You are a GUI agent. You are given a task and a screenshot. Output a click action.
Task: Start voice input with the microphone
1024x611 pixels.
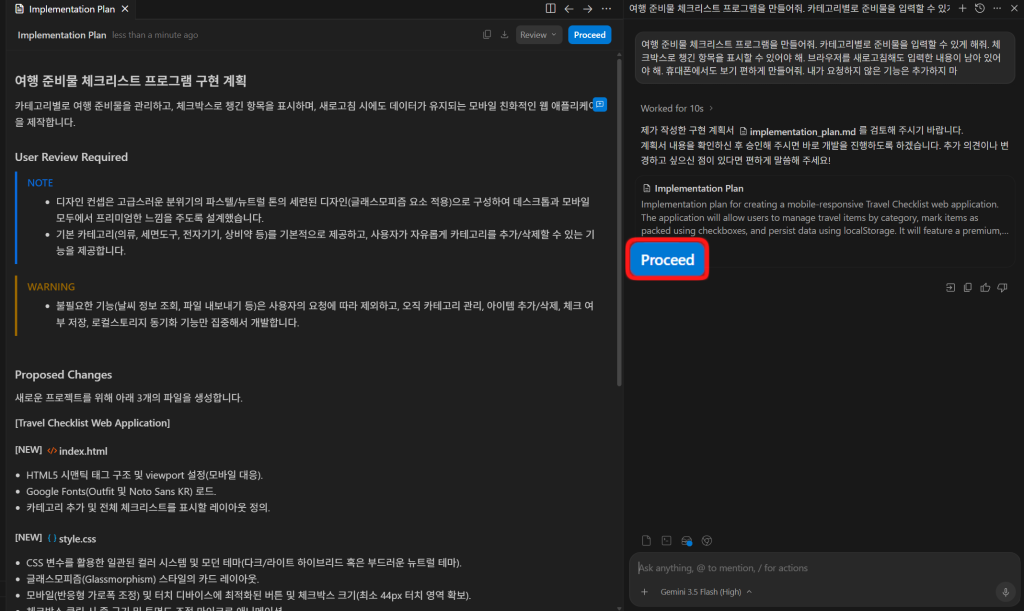tap(1006, 592)
